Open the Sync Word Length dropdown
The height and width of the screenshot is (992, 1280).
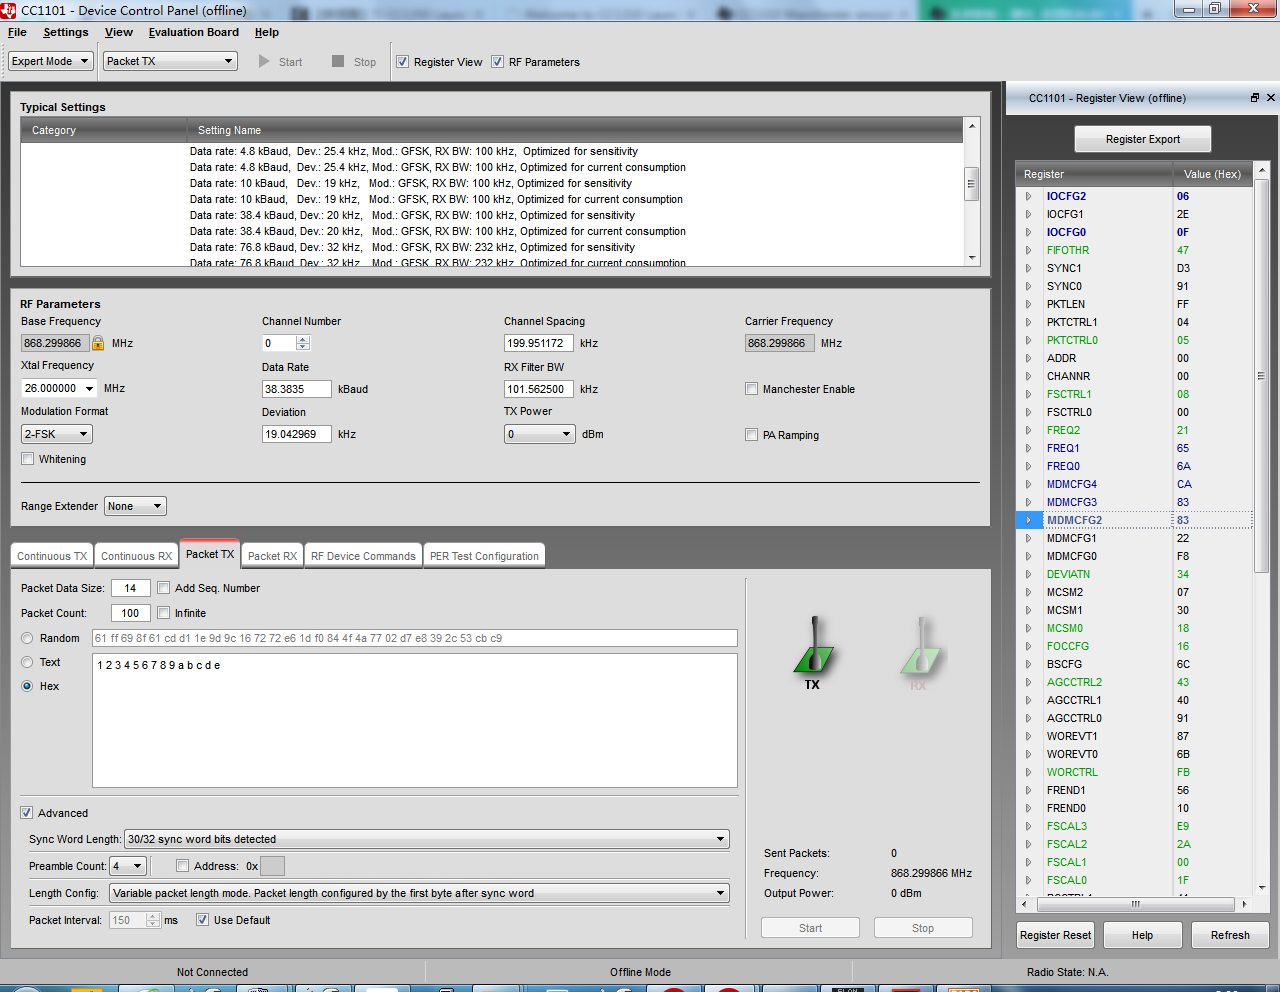pyautogui.click(x=427, y=839)
